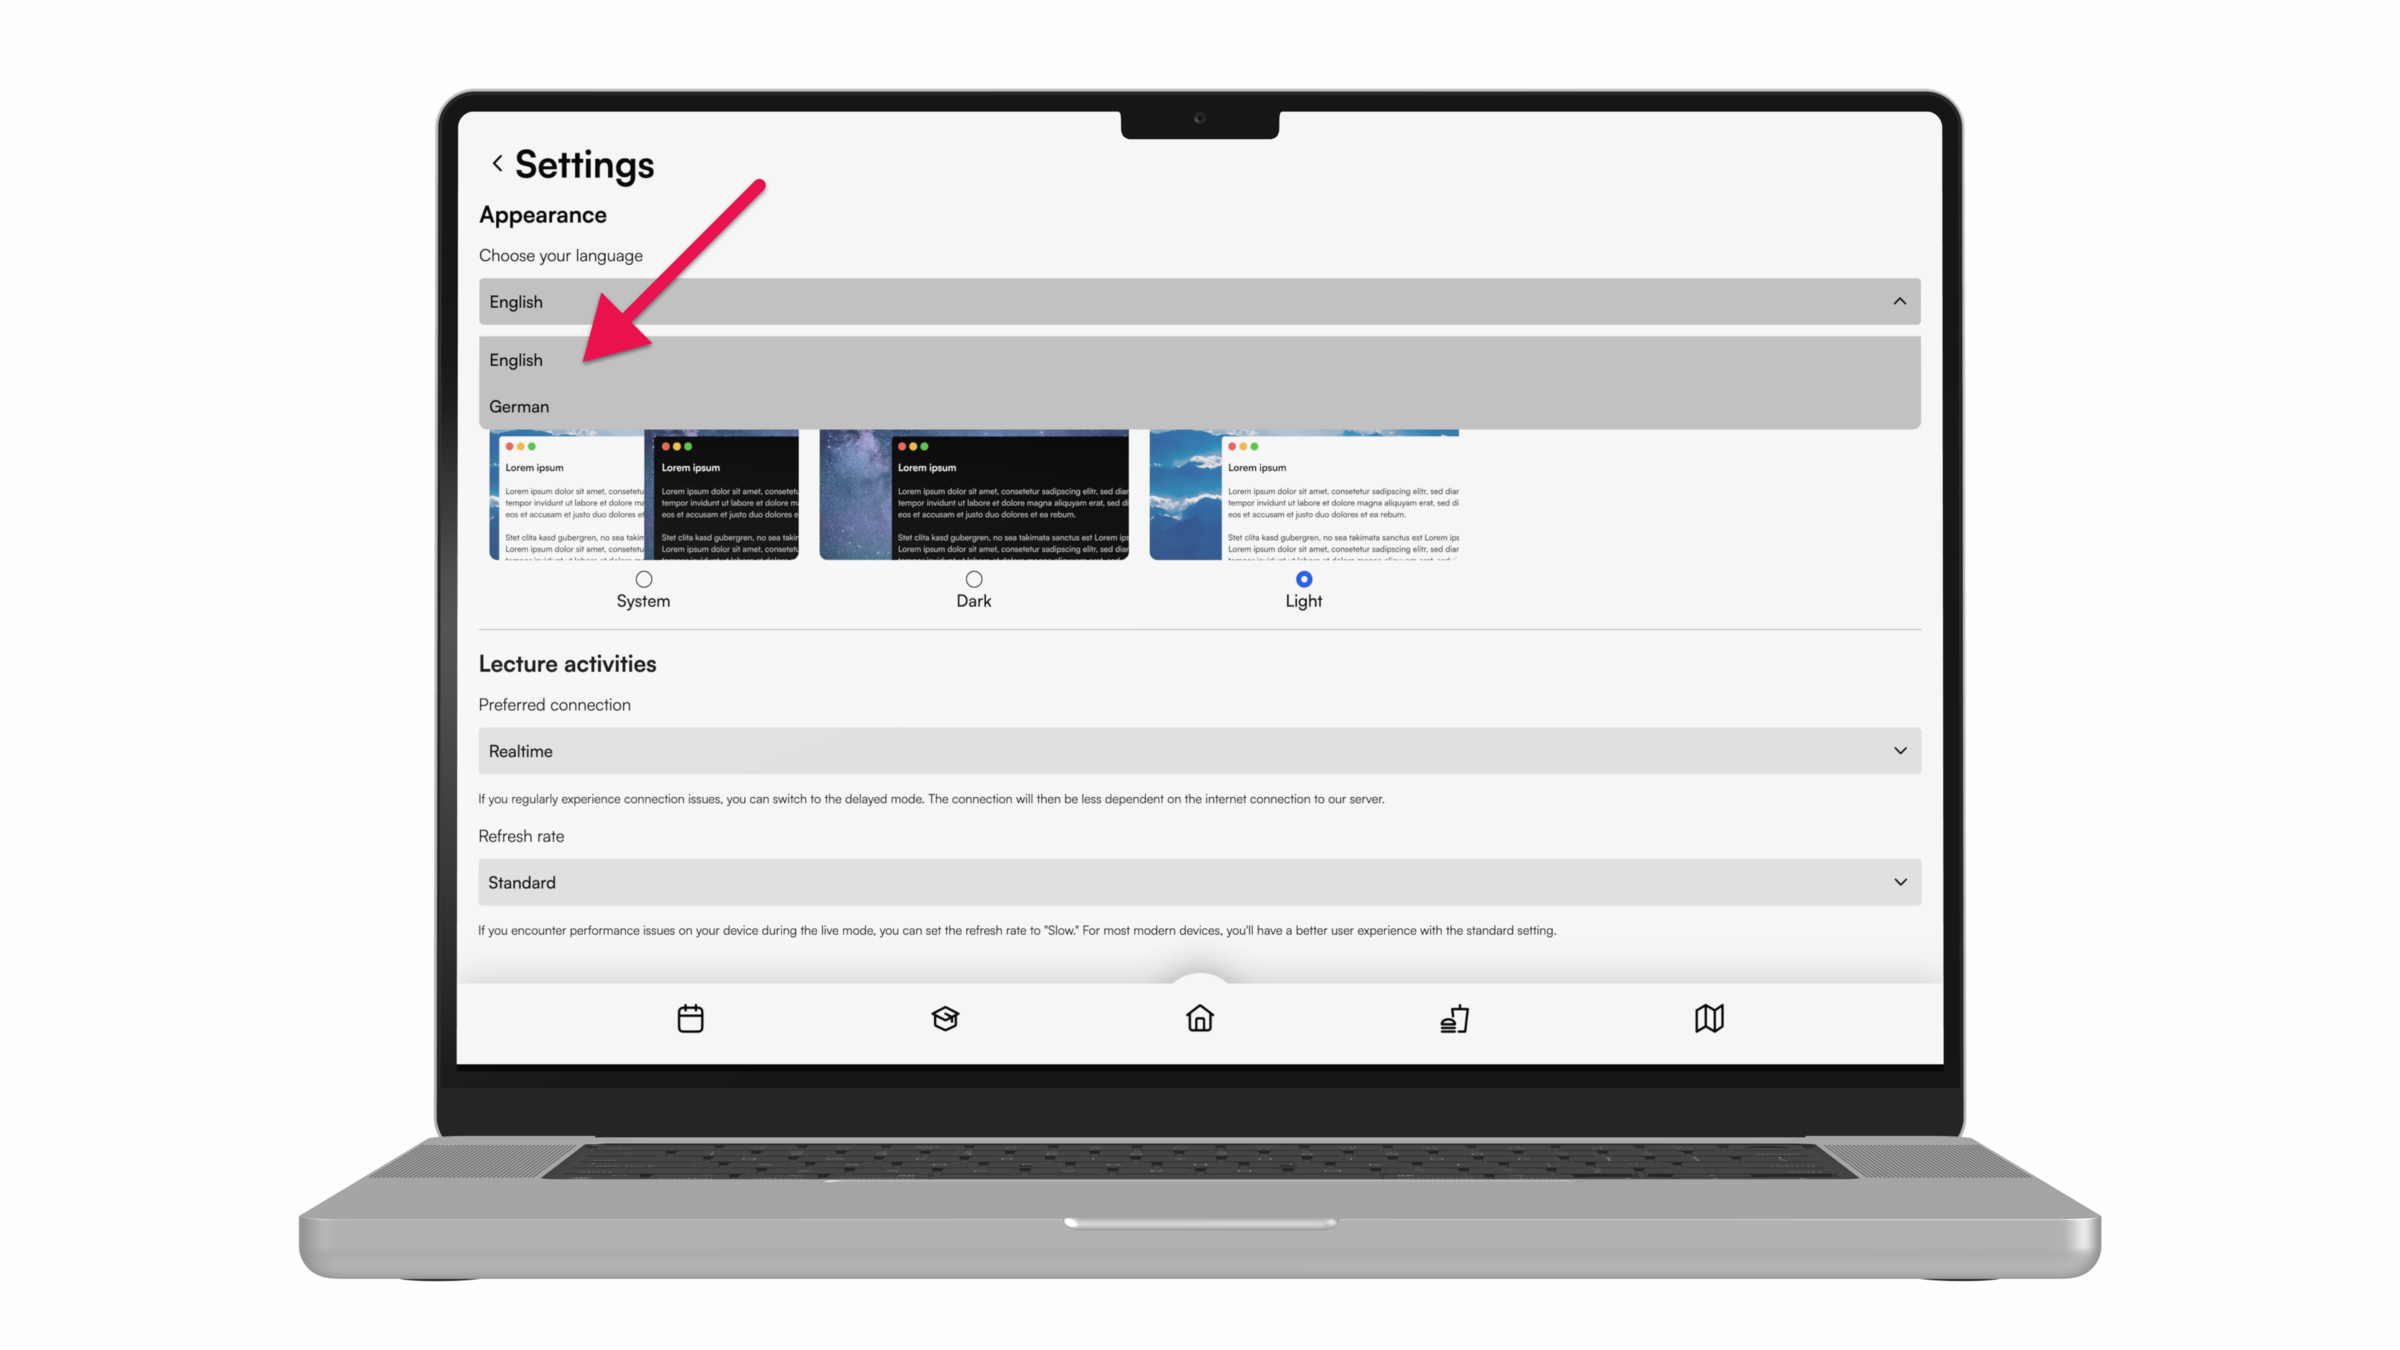Select the Dark theme radio button
The image size is (2400, 1350).
[974, 579]
